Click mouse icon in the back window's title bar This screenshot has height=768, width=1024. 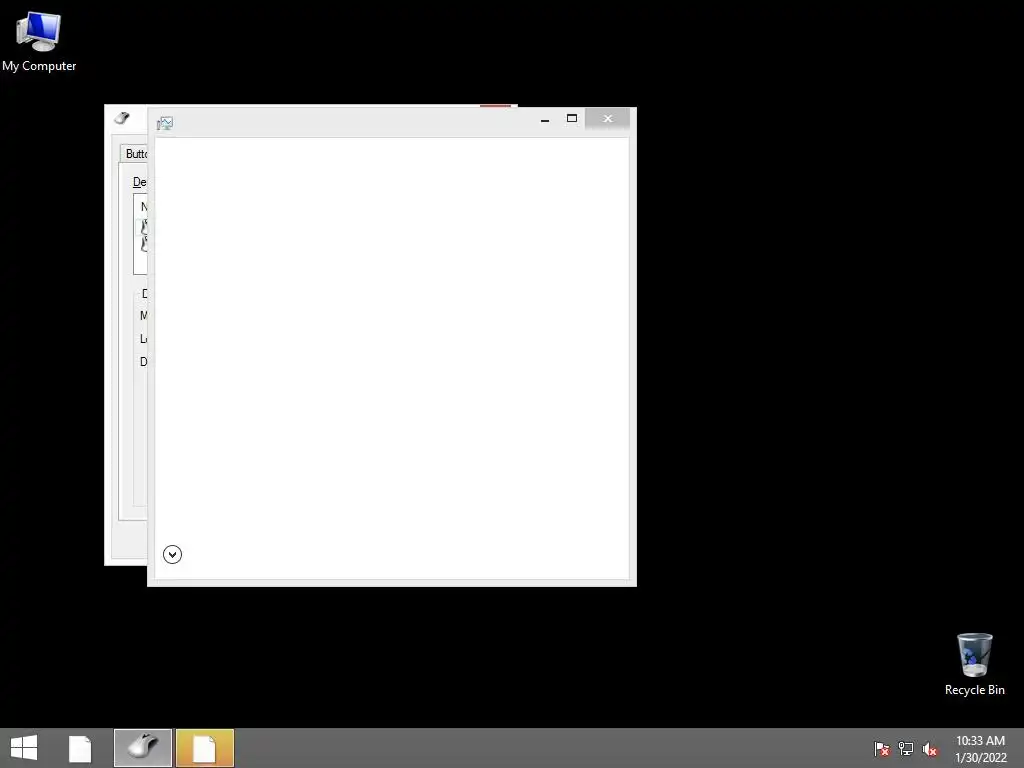point(122,118)
